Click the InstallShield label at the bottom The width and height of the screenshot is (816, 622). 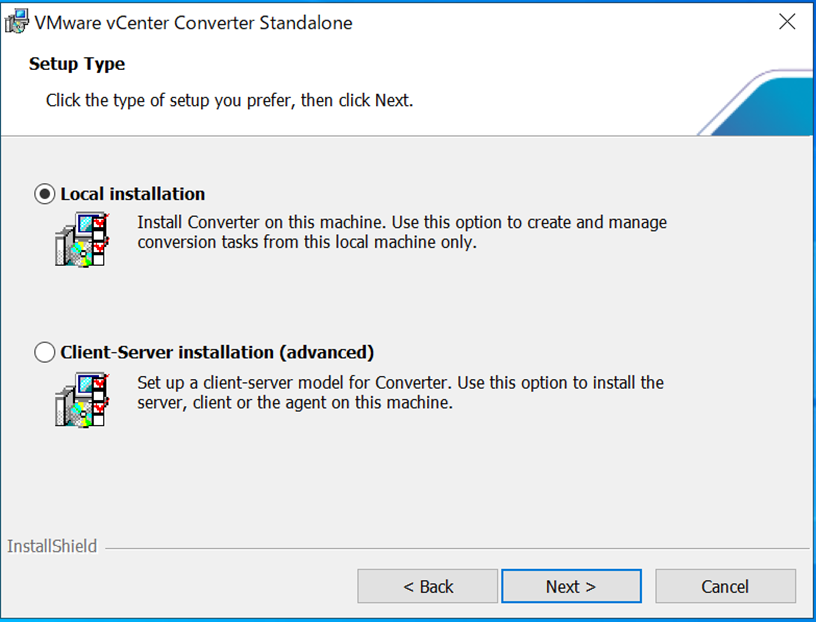click(x=52, y=546)
